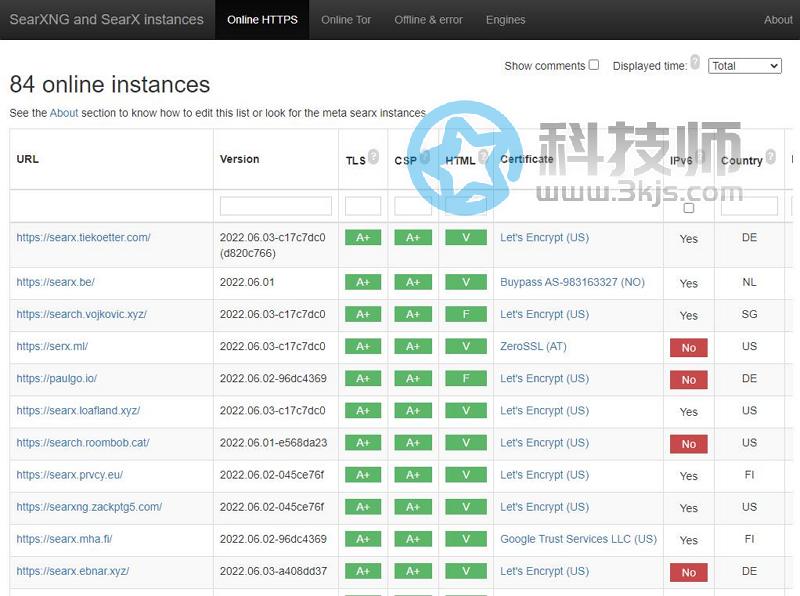Open the ZeroSSL (AT) certificate link

coord(533,346)
